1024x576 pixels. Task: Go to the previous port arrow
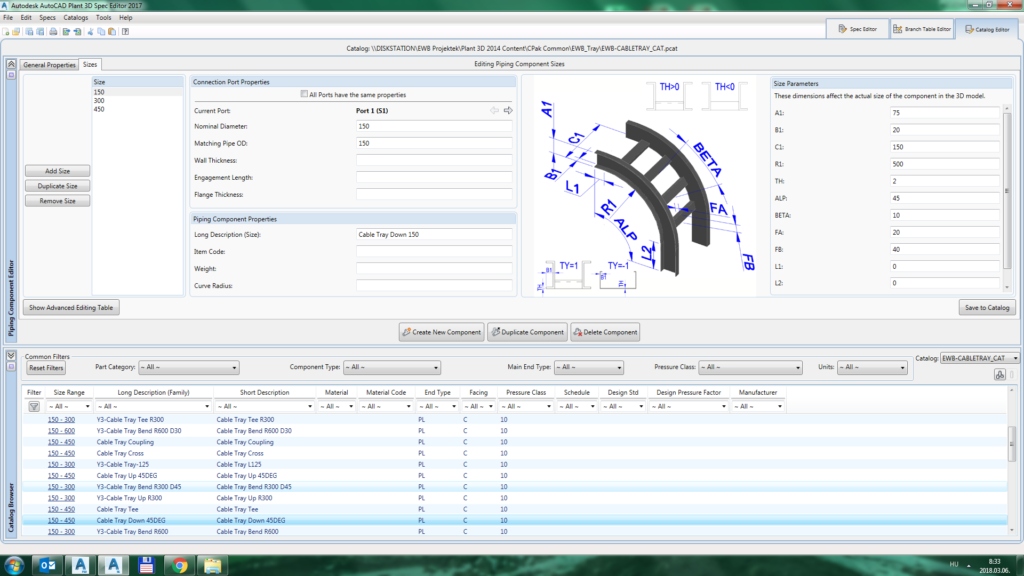click(494, 110)
